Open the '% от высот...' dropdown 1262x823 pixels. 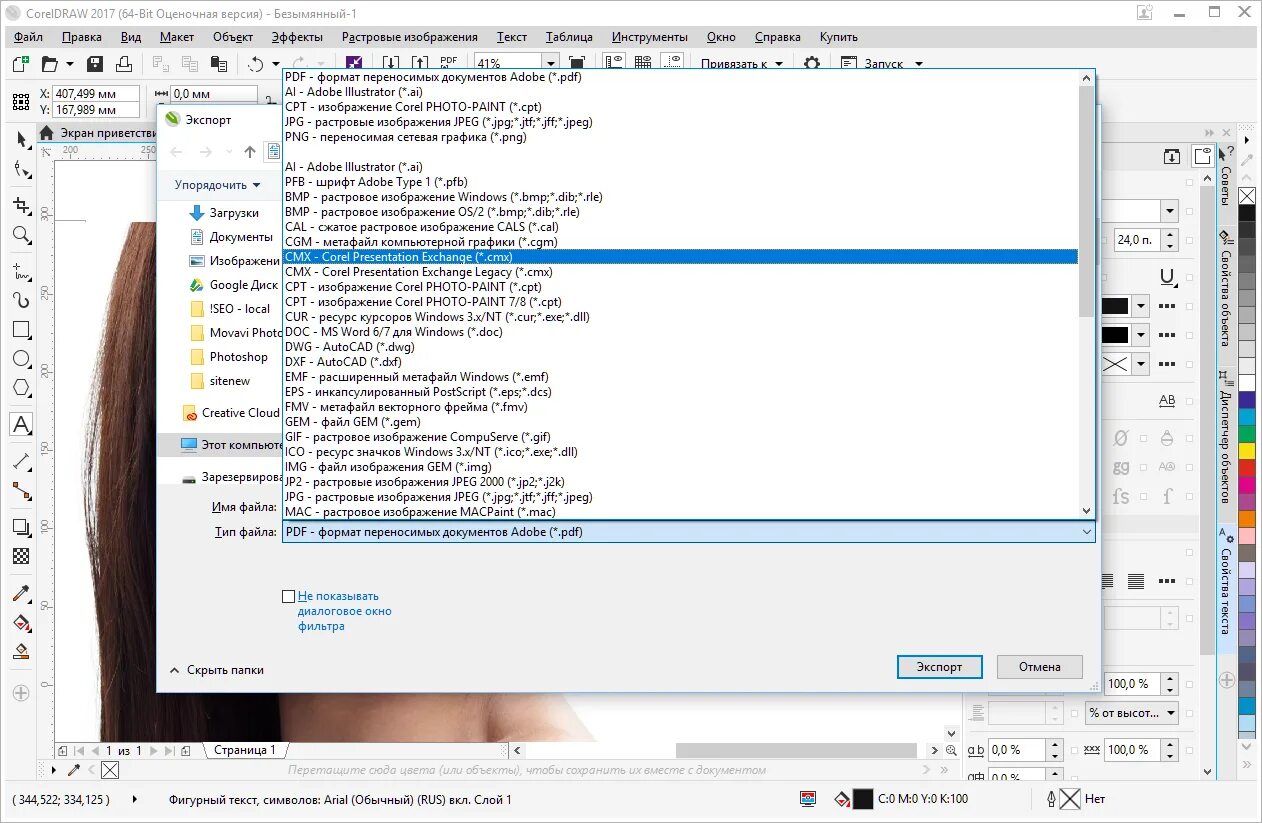pyautogui.click(x=1132, y=713)
